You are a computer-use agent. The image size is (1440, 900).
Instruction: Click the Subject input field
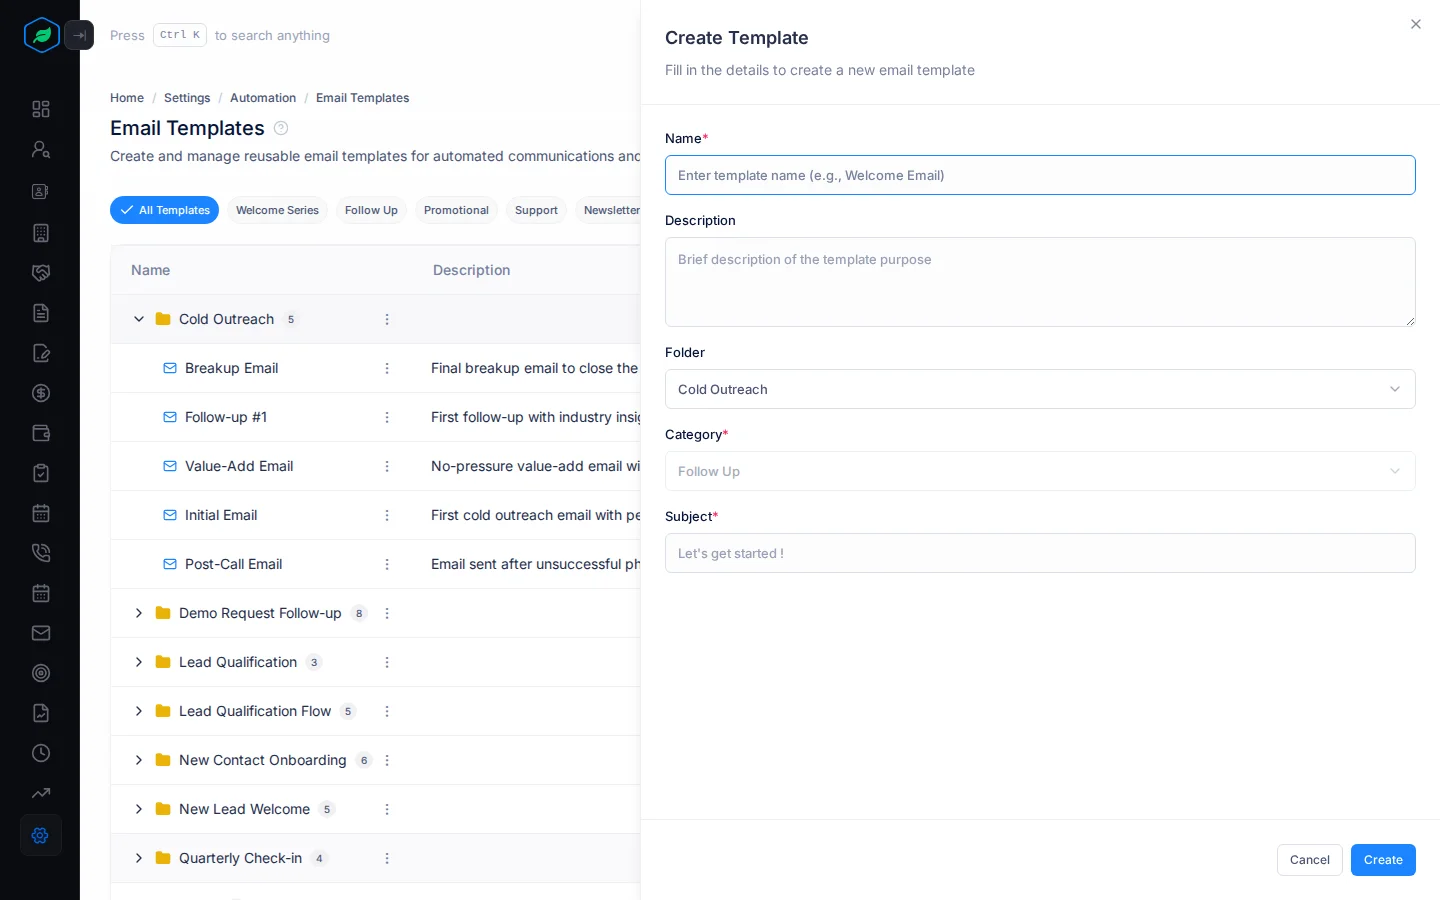point(1040,553)
